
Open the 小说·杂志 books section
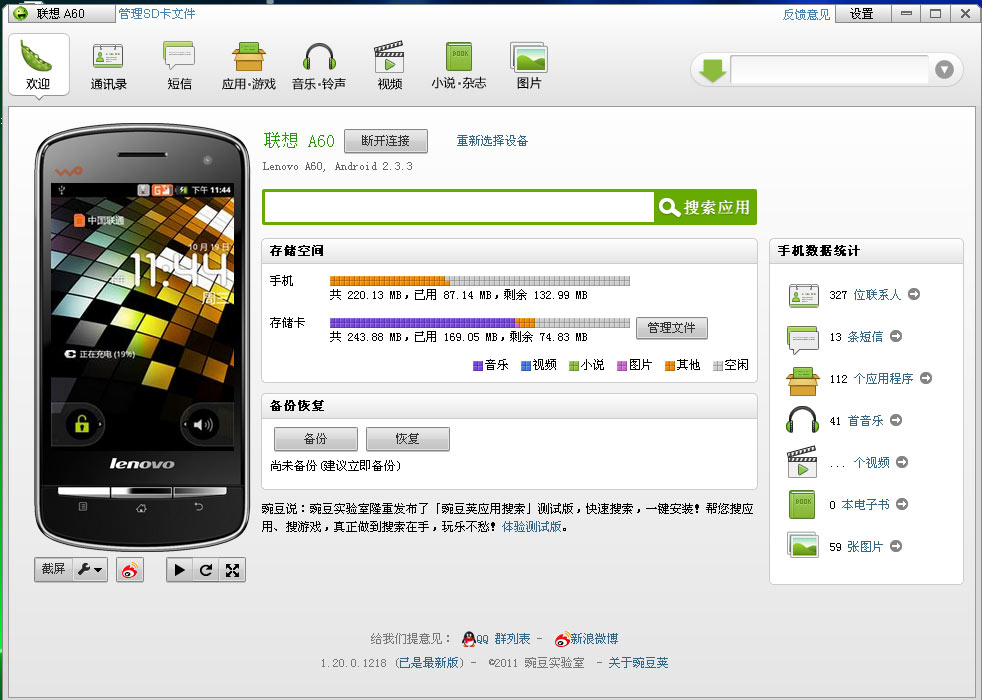pos(459,66)
